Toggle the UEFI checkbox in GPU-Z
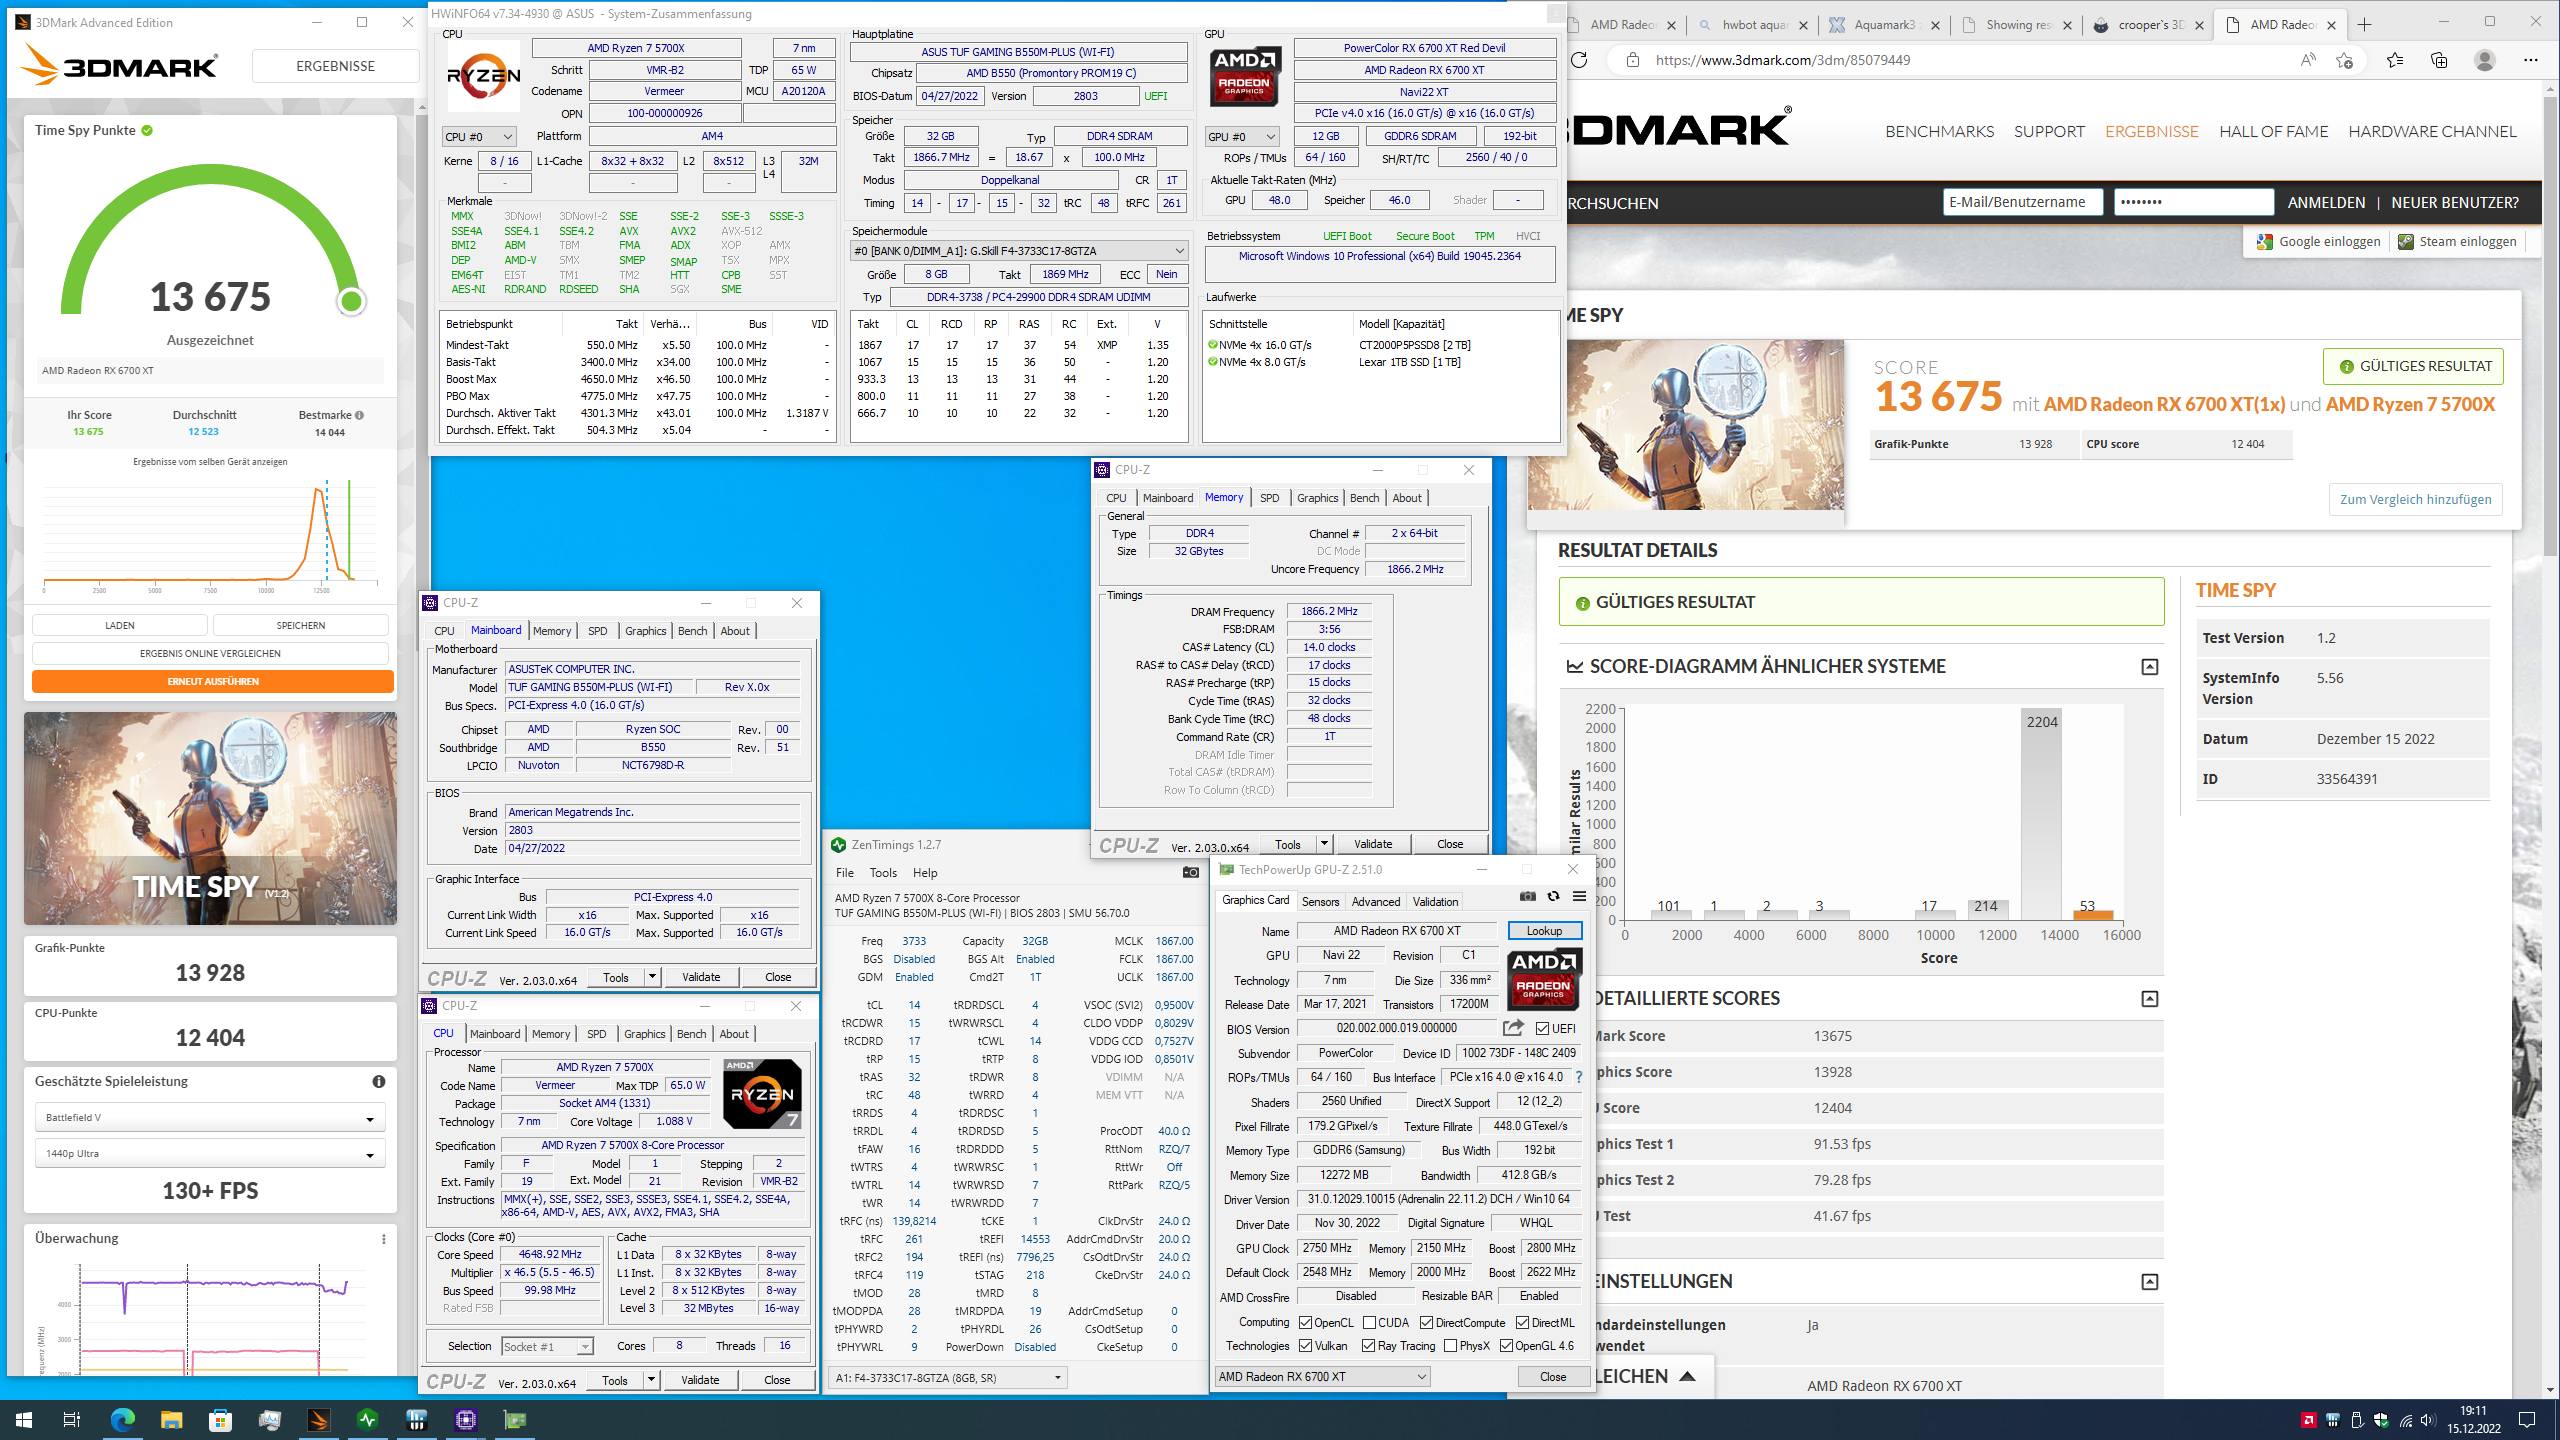 coord(1542,1028)
